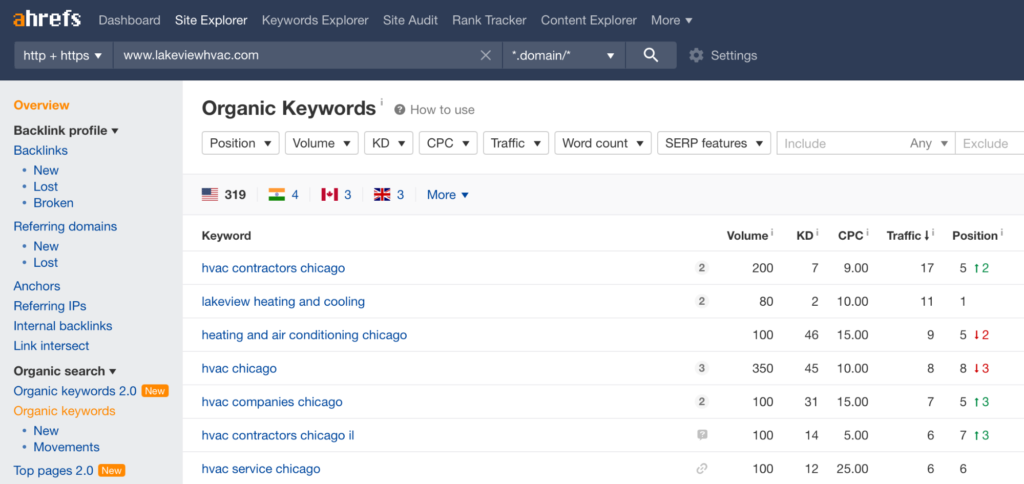Open SERP features badge for hvac chicago

[x=701, y=368]
